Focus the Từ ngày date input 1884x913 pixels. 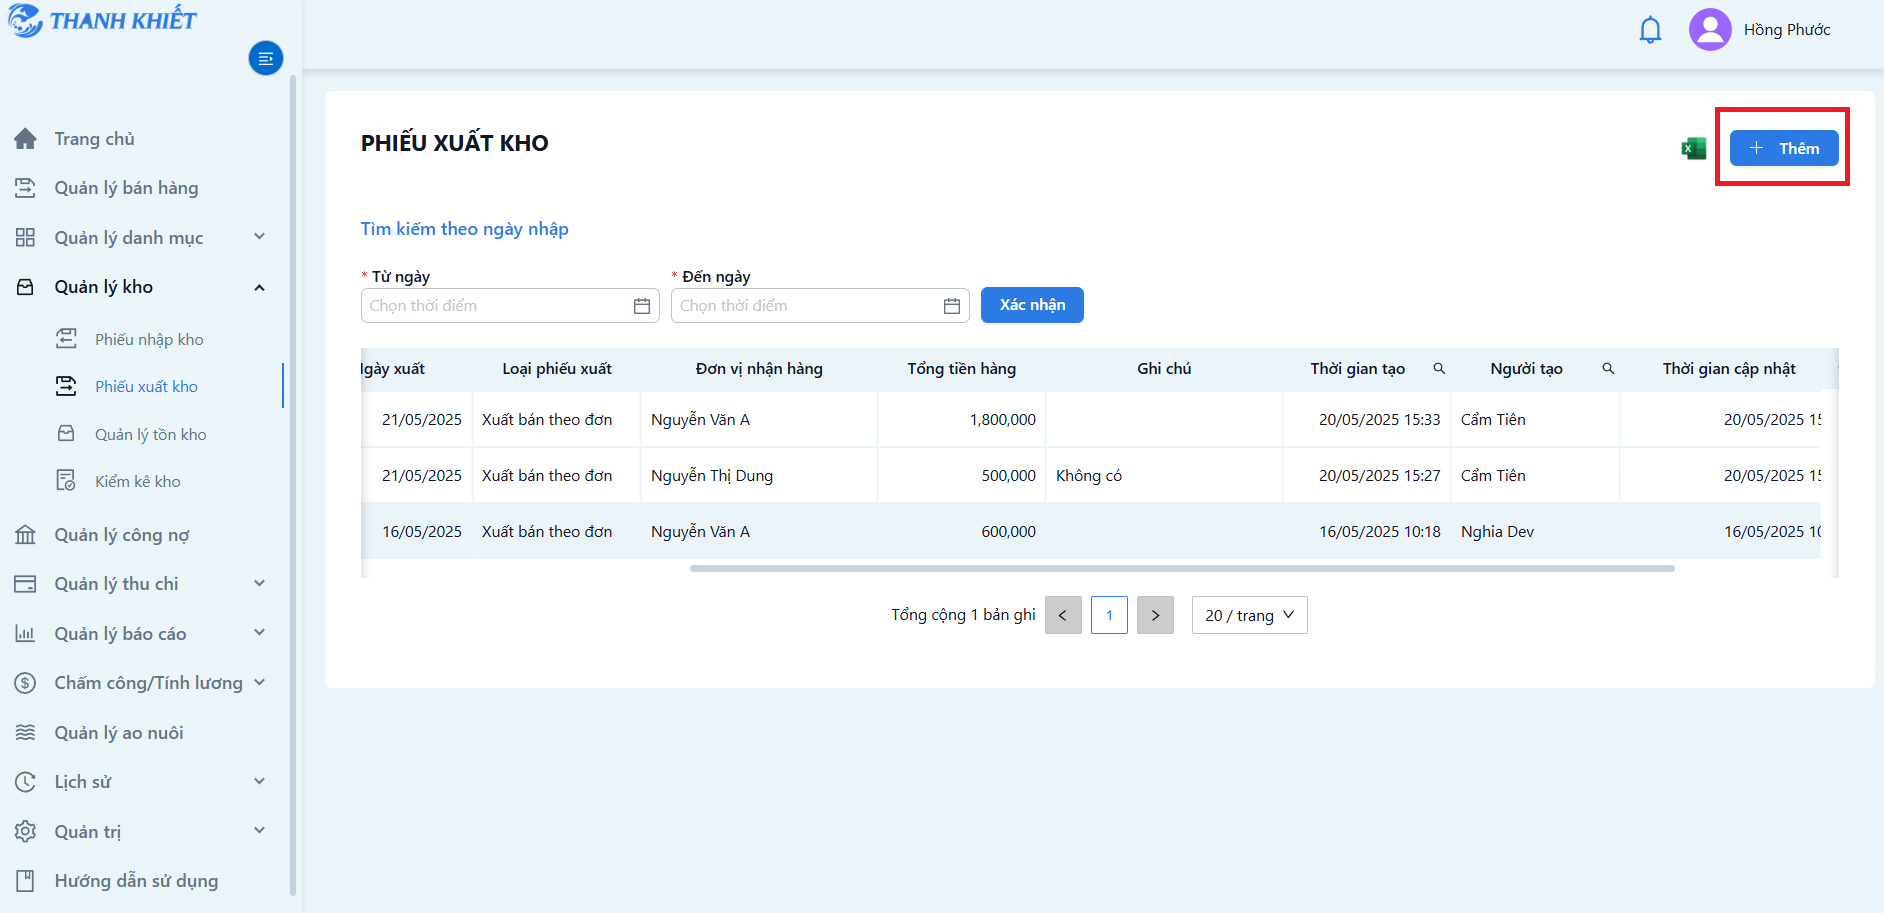click(x=510, y=306)
